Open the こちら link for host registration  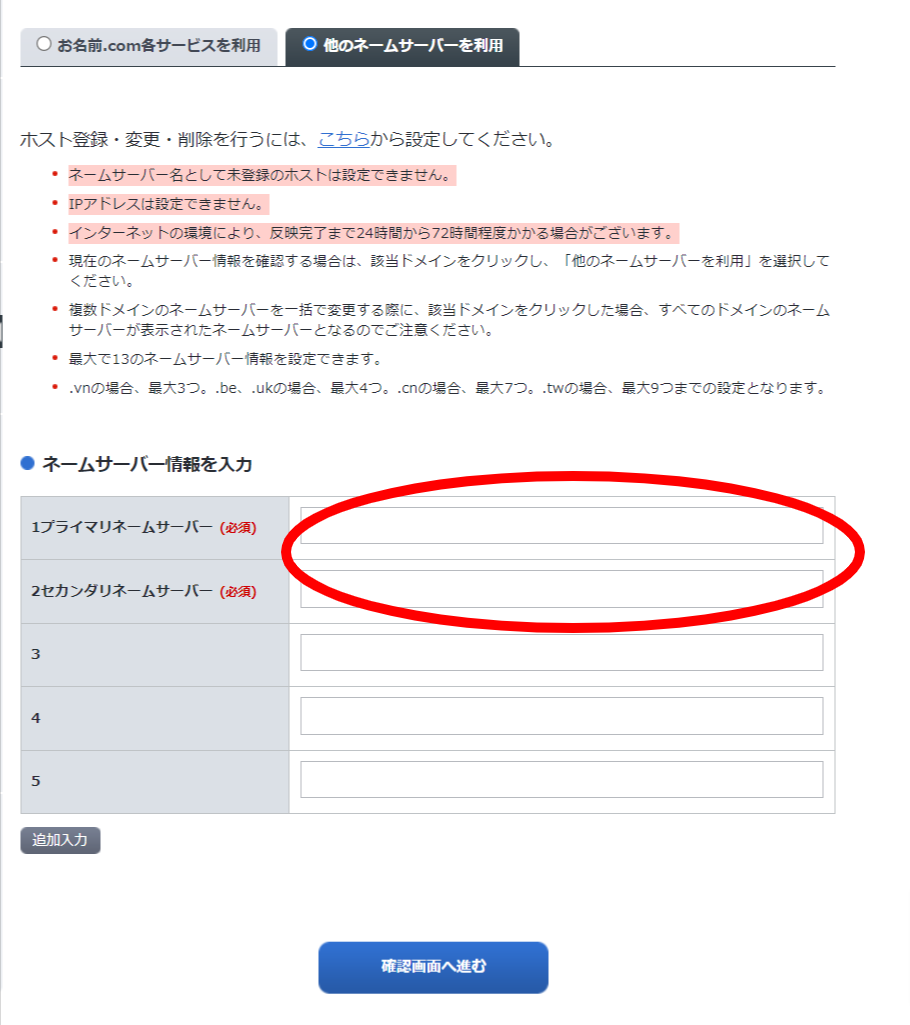[x=344, y=139]
